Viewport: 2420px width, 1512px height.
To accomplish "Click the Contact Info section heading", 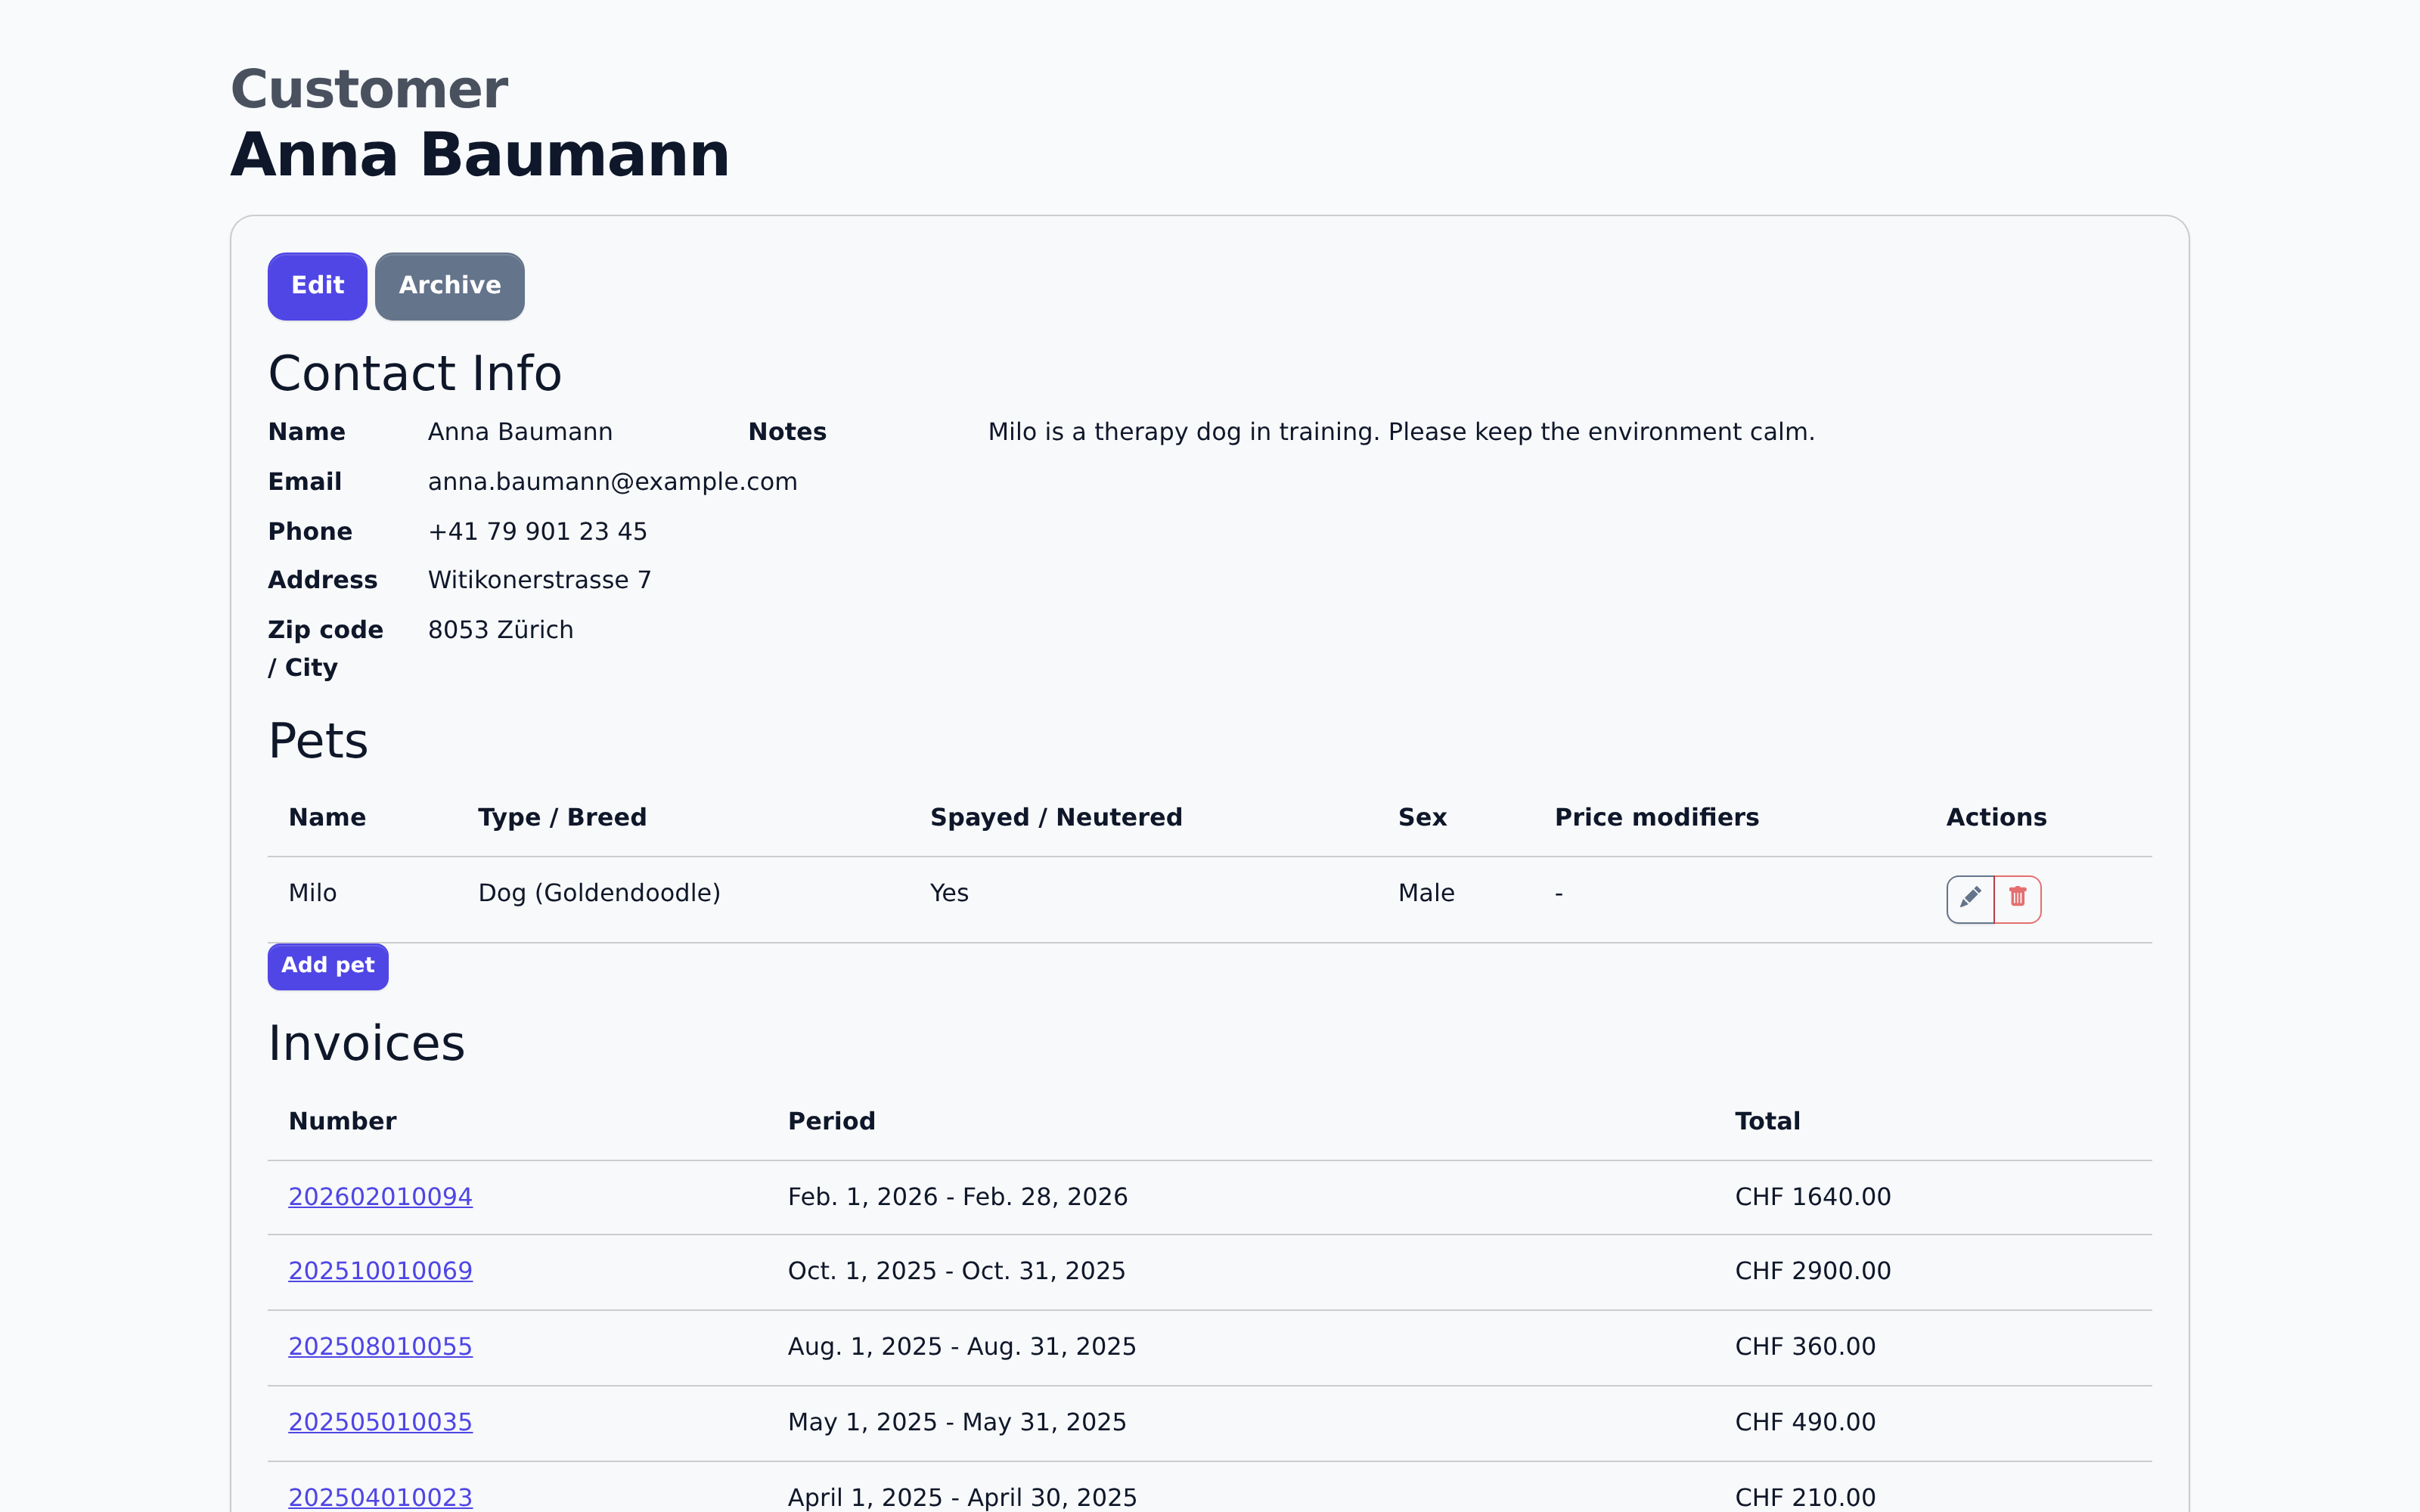I will 415,372.
